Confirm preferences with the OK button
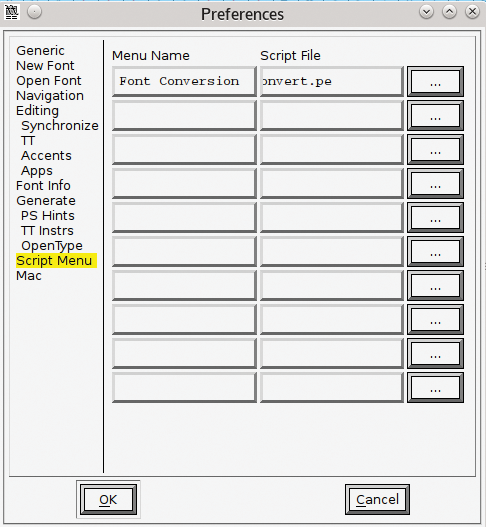Viewport: 486px width, 527px height. pyautogui.click(x=108, y=499)
